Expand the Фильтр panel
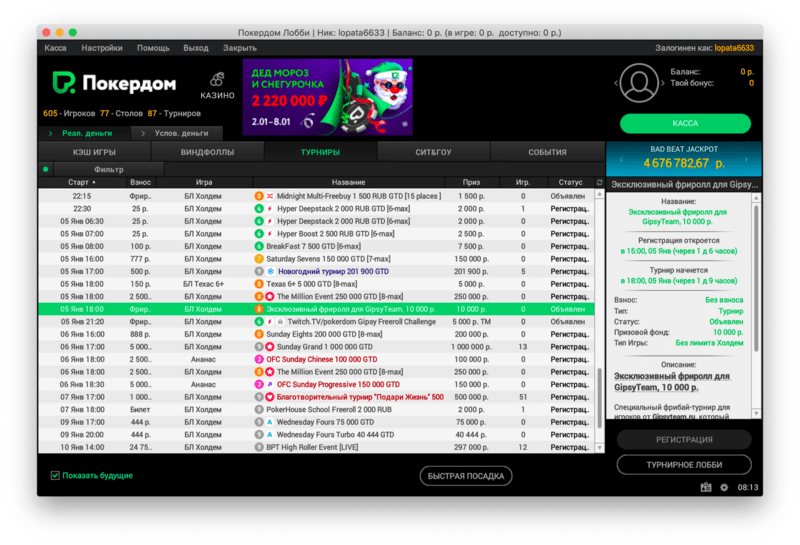 point(108,169)
